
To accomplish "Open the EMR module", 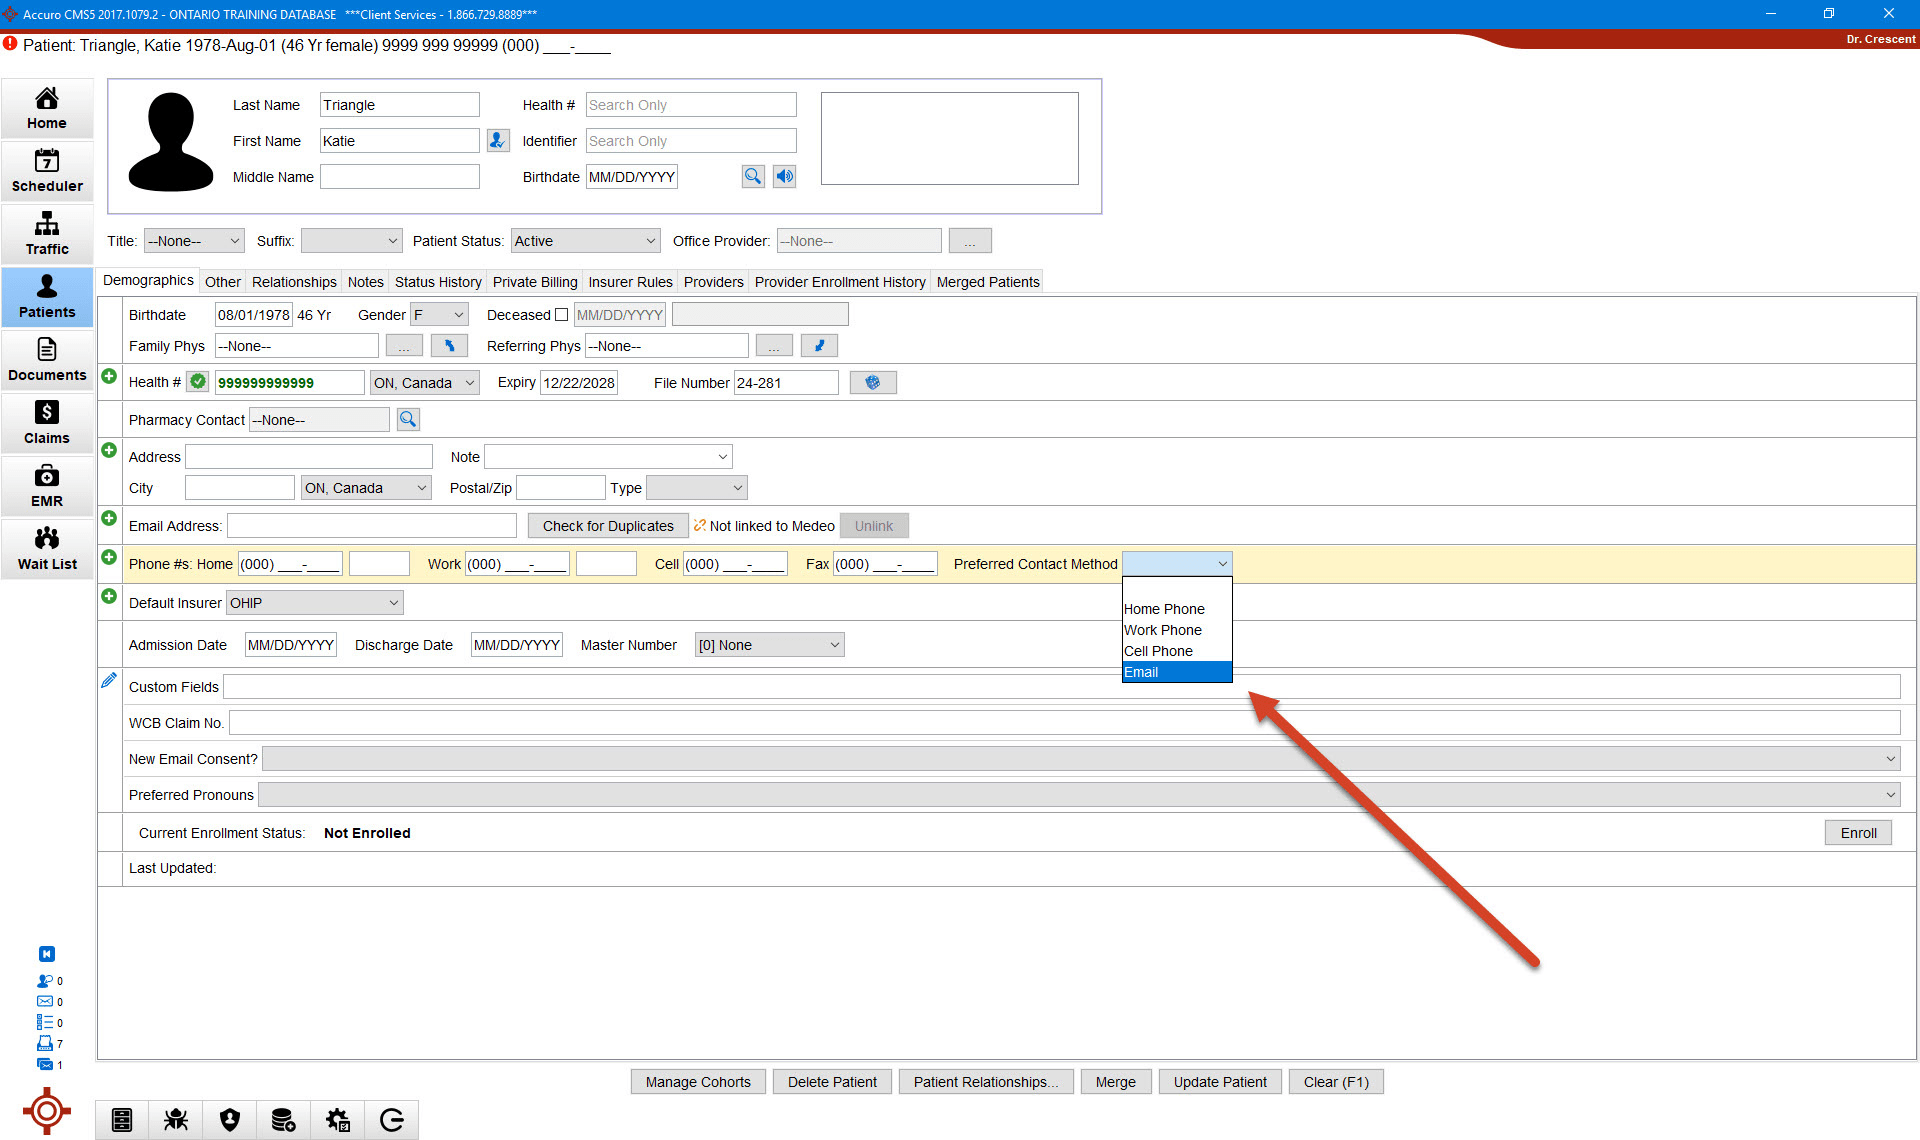I will click(x=47, y=485).
